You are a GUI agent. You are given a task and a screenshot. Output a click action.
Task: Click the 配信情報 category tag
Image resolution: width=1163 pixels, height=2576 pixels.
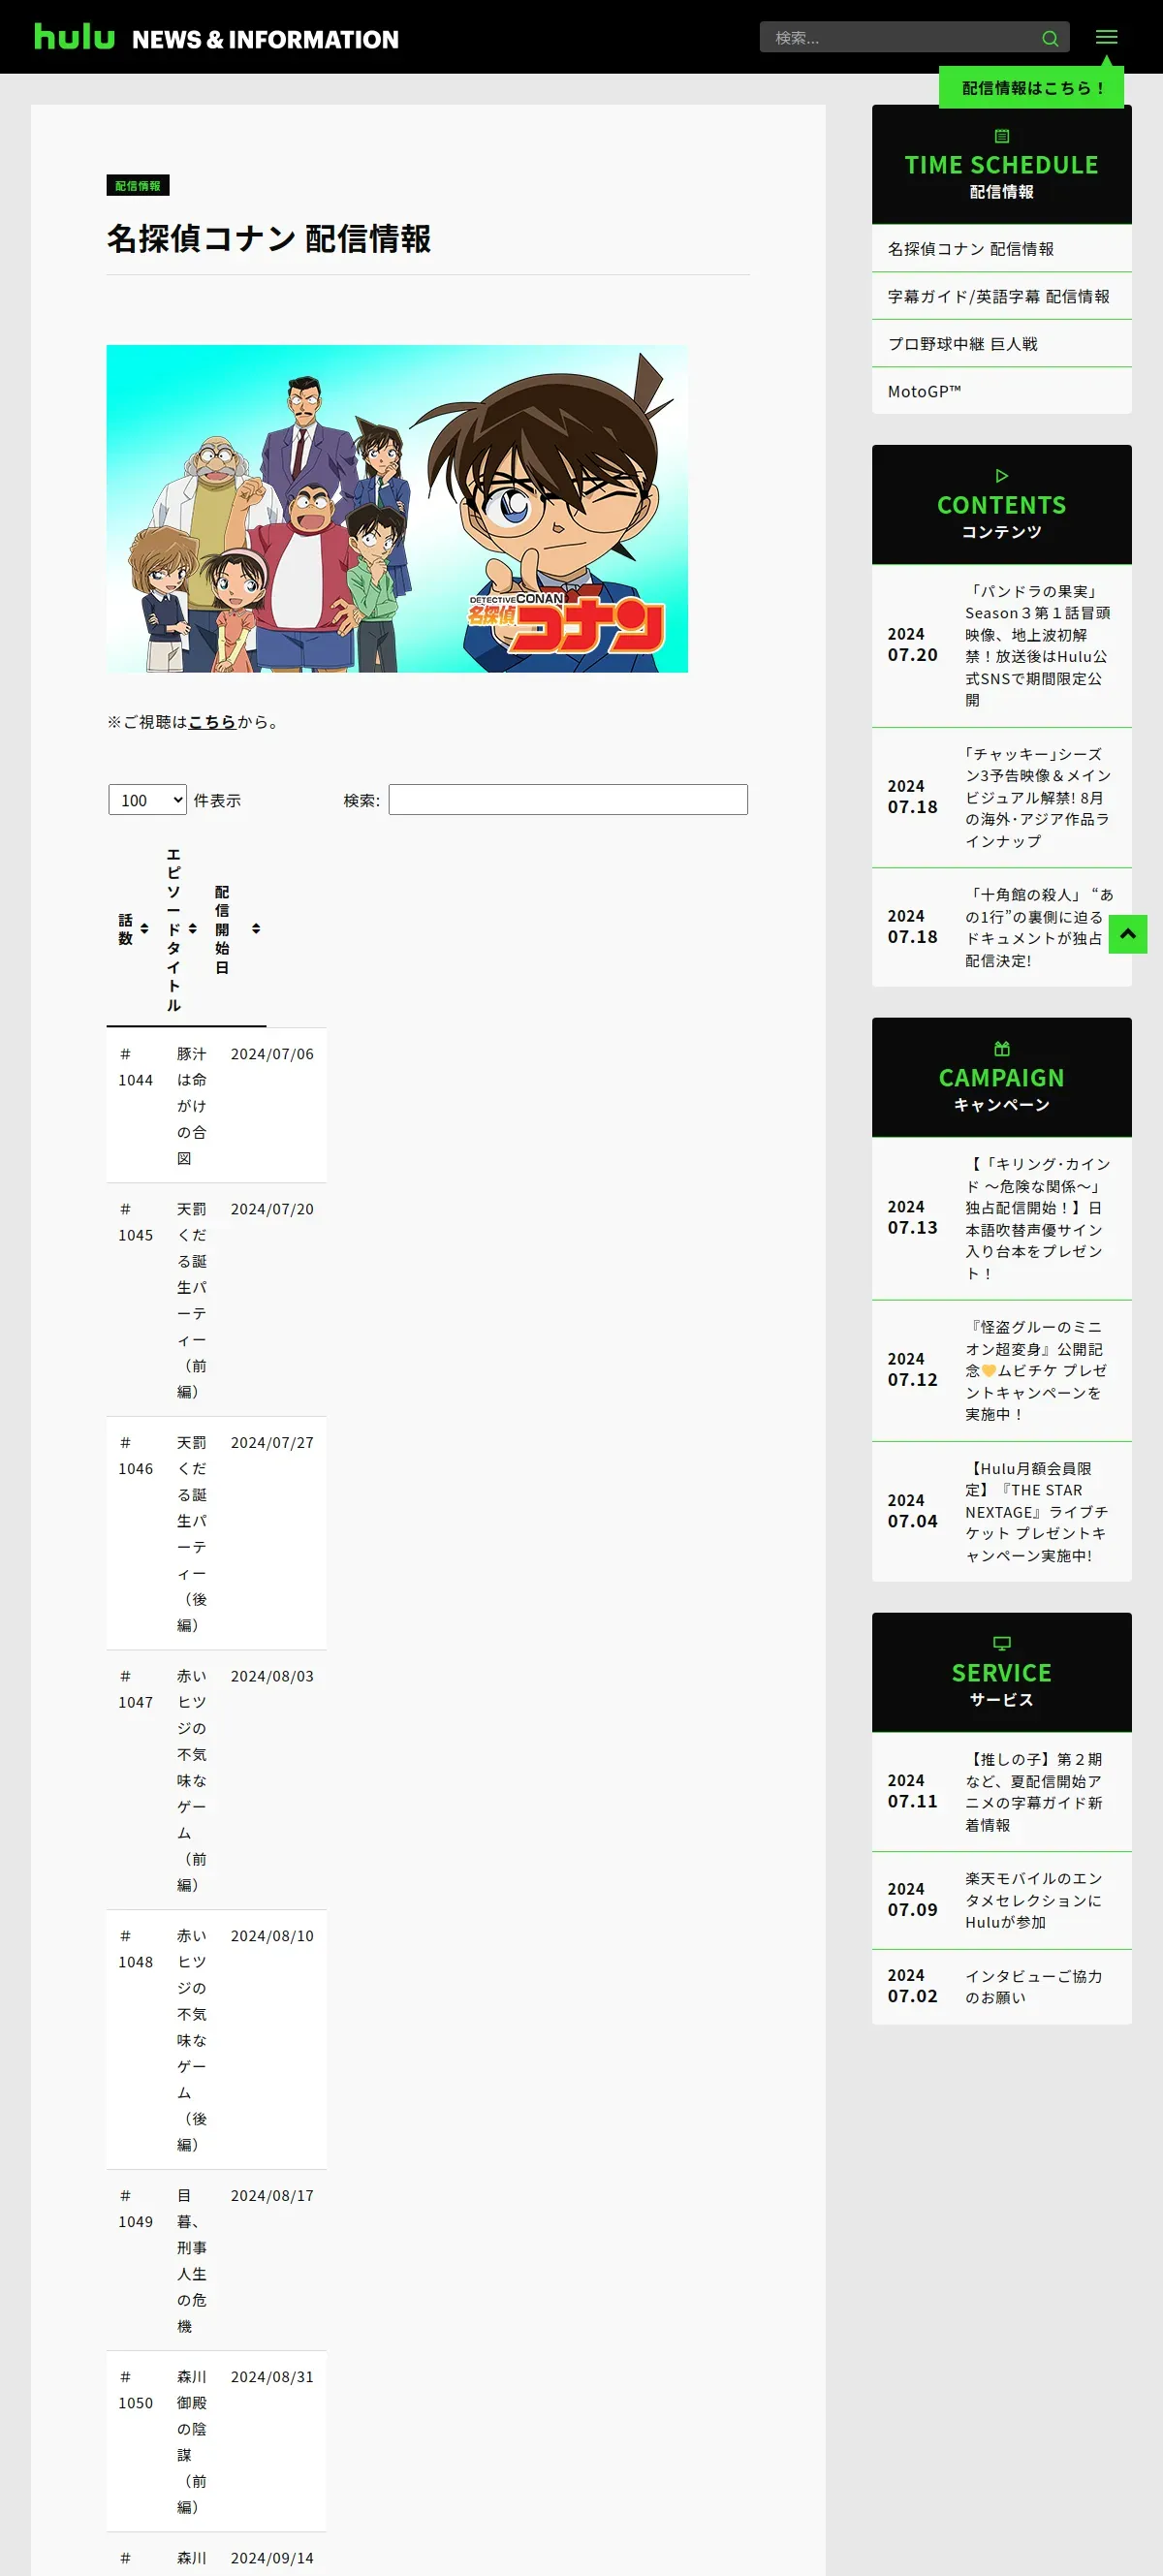click(138, 186)
